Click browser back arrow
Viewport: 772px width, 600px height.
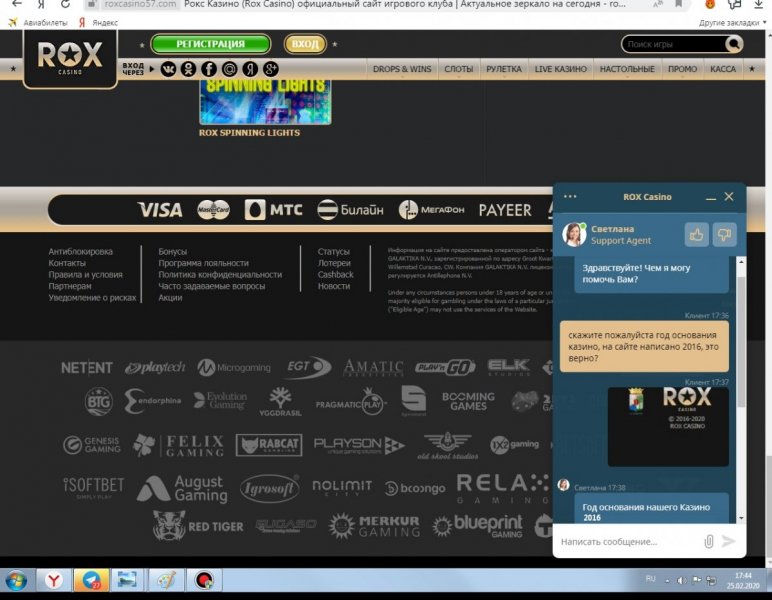[17, 4]
